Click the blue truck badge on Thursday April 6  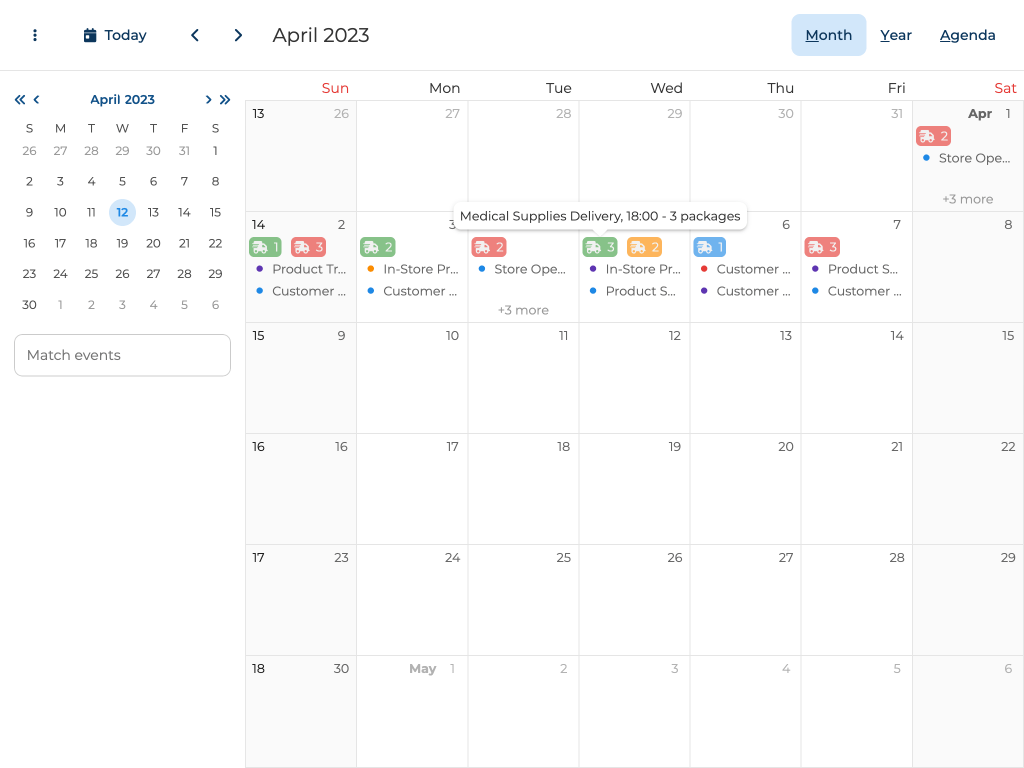(709, 247)
